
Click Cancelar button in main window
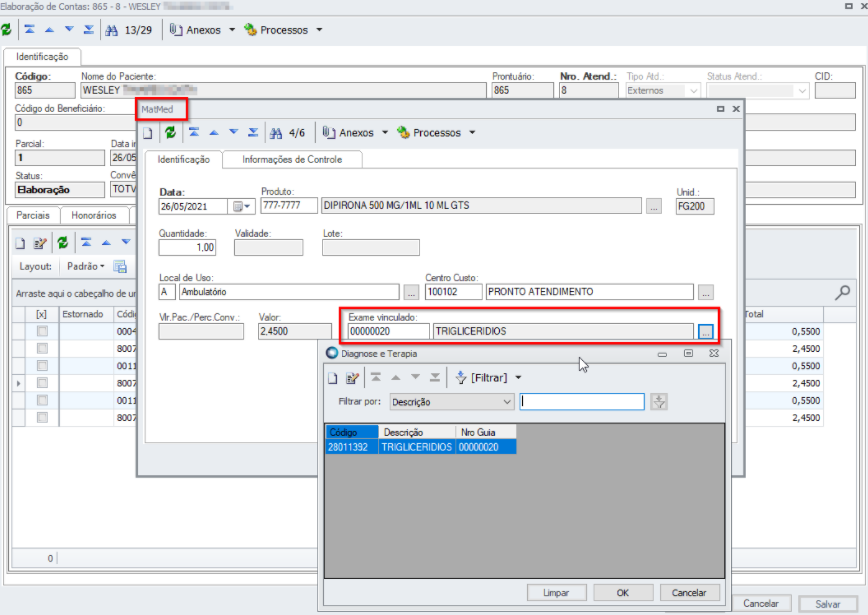(x=761, y=604)
